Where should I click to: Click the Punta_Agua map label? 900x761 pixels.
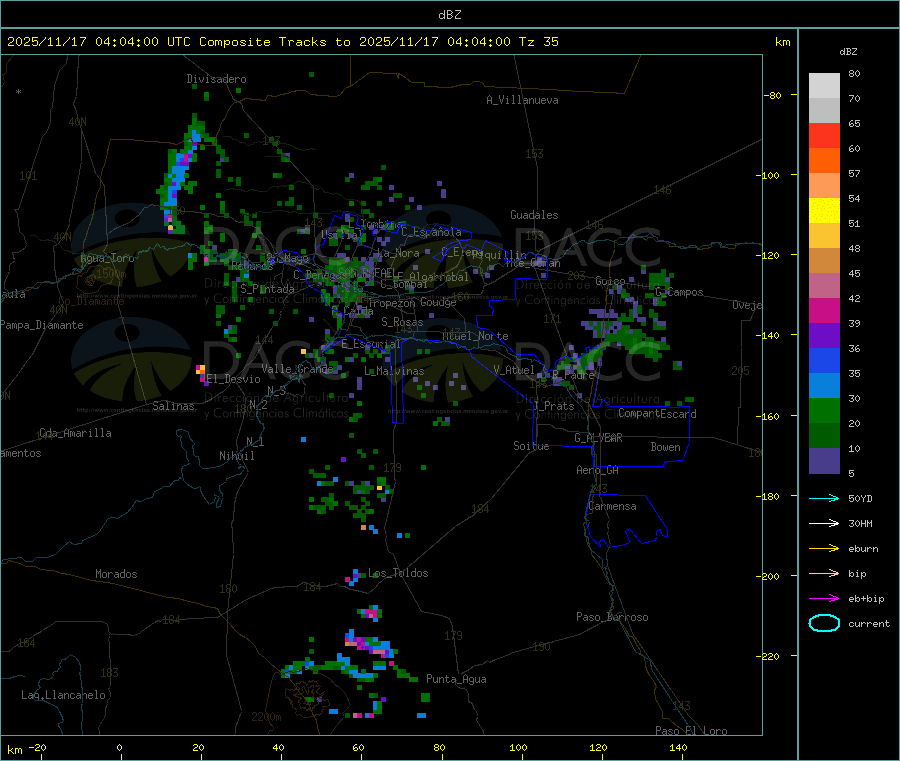(456, 679)
